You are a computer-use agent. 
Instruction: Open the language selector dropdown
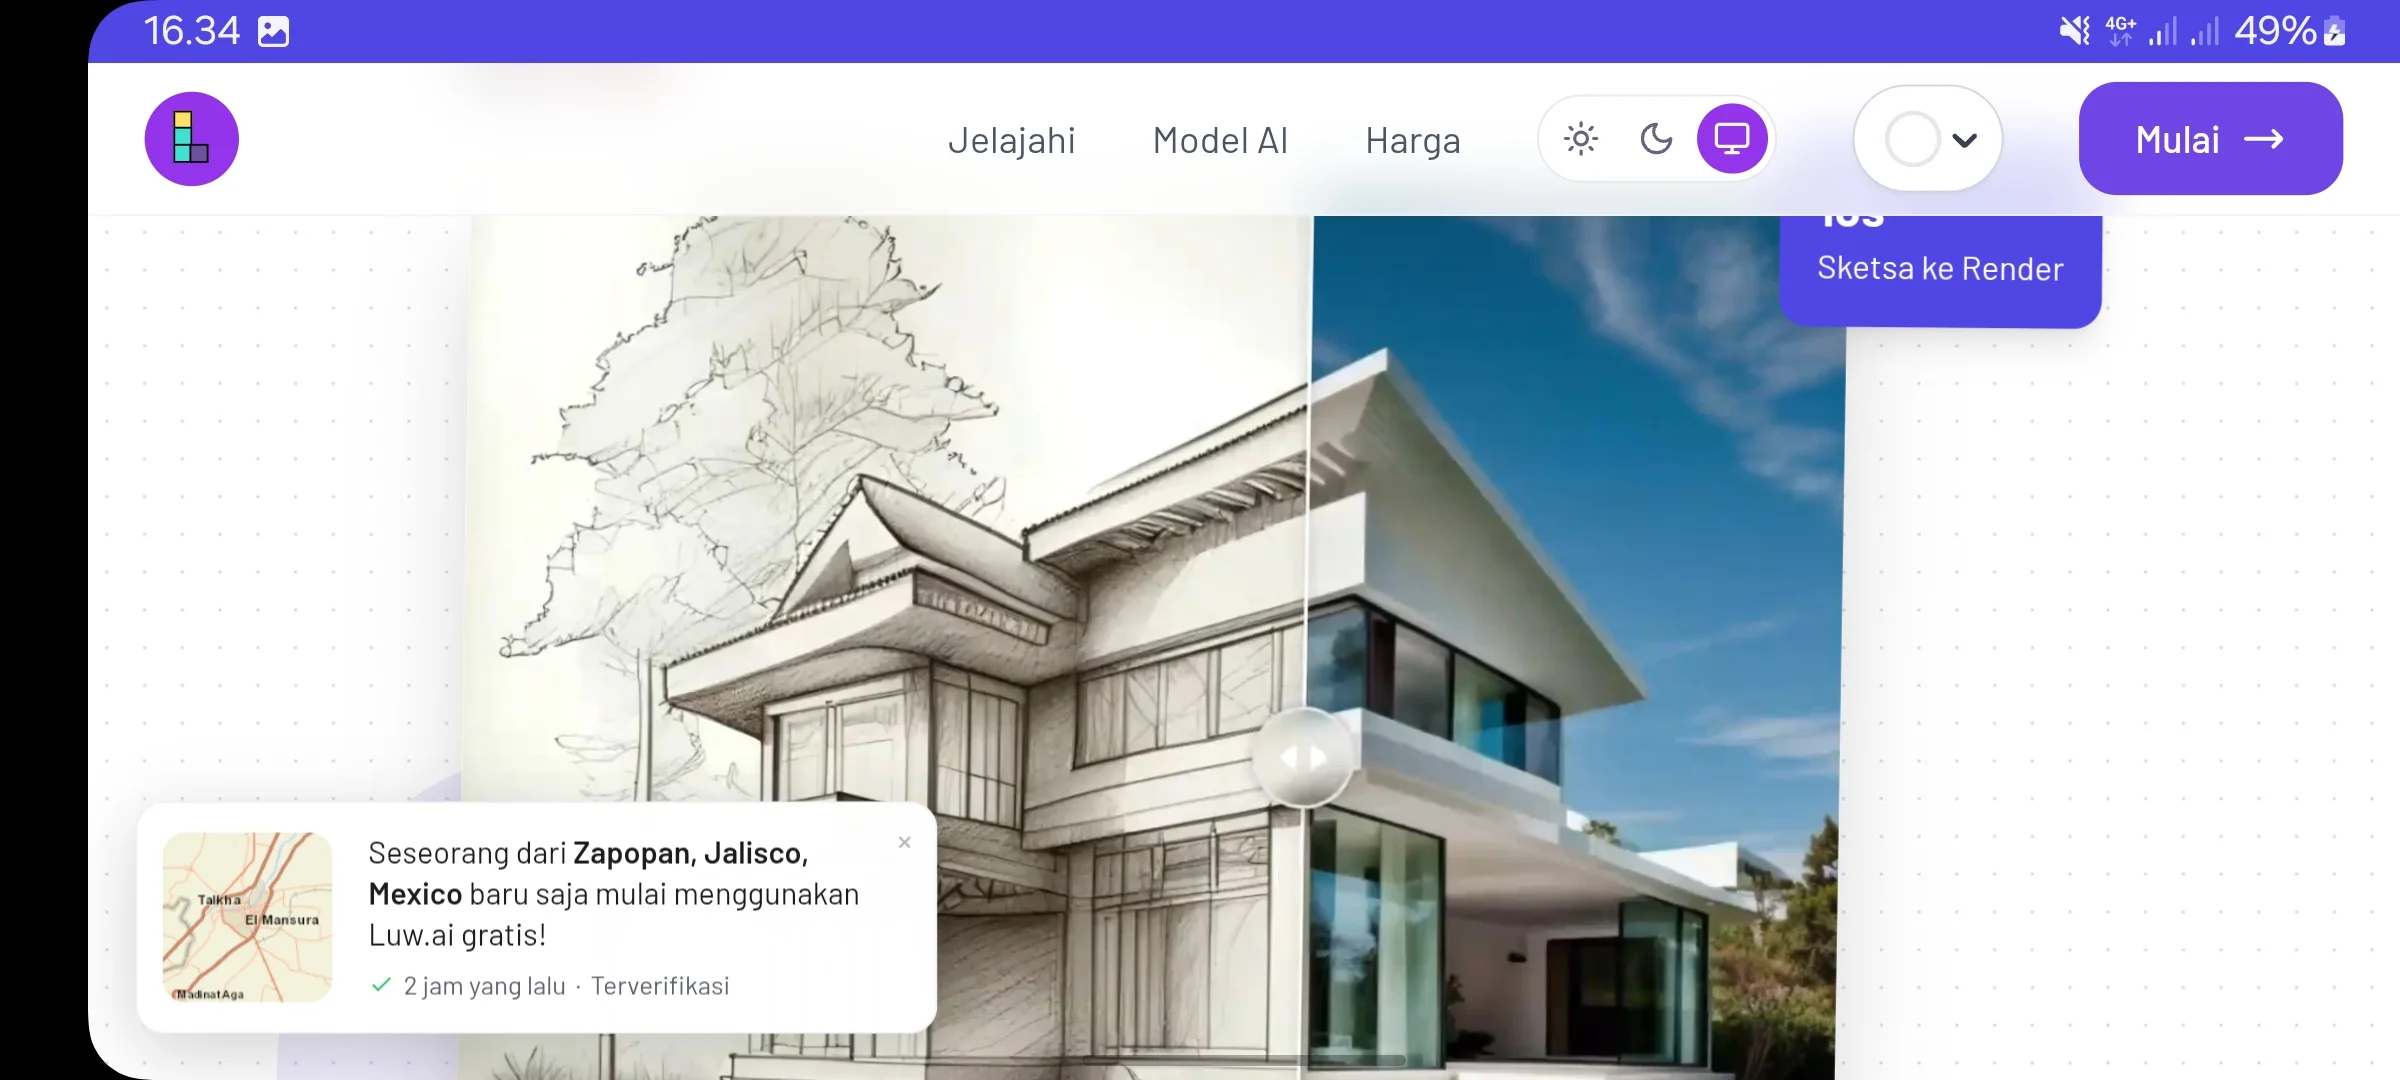1928,139
